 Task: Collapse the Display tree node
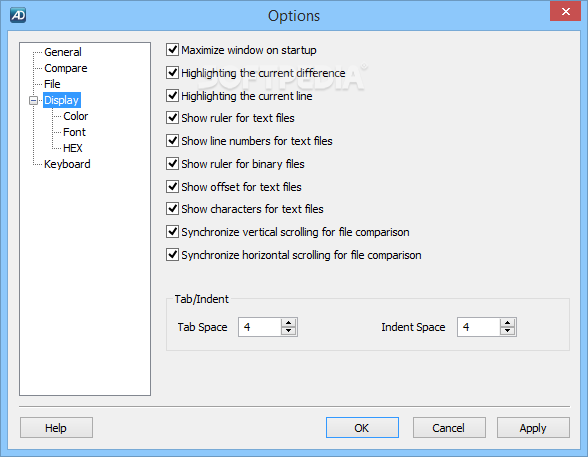tap(33, 100)
